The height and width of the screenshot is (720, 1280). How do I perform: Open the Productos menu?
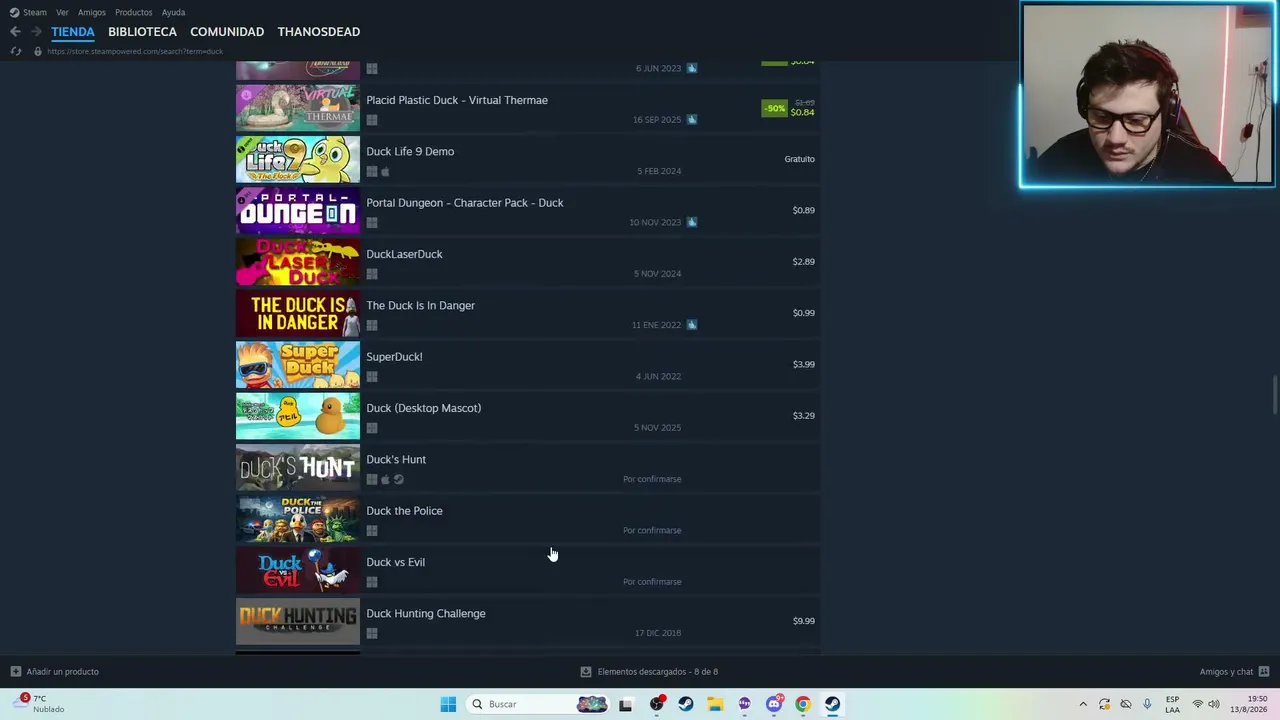133,12
